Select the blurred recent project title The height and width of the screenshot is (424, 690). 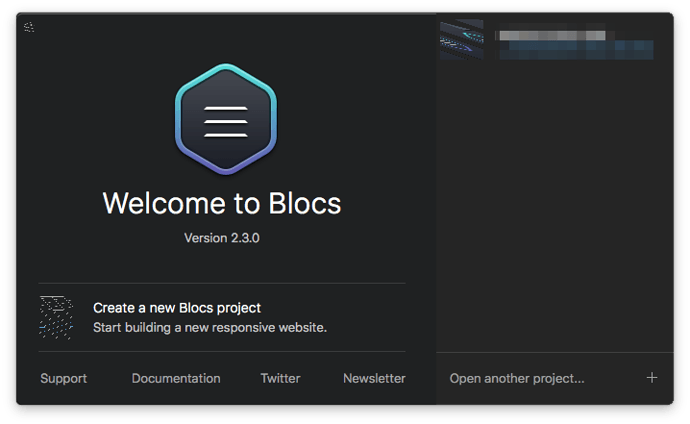click(x=552, y=34)
